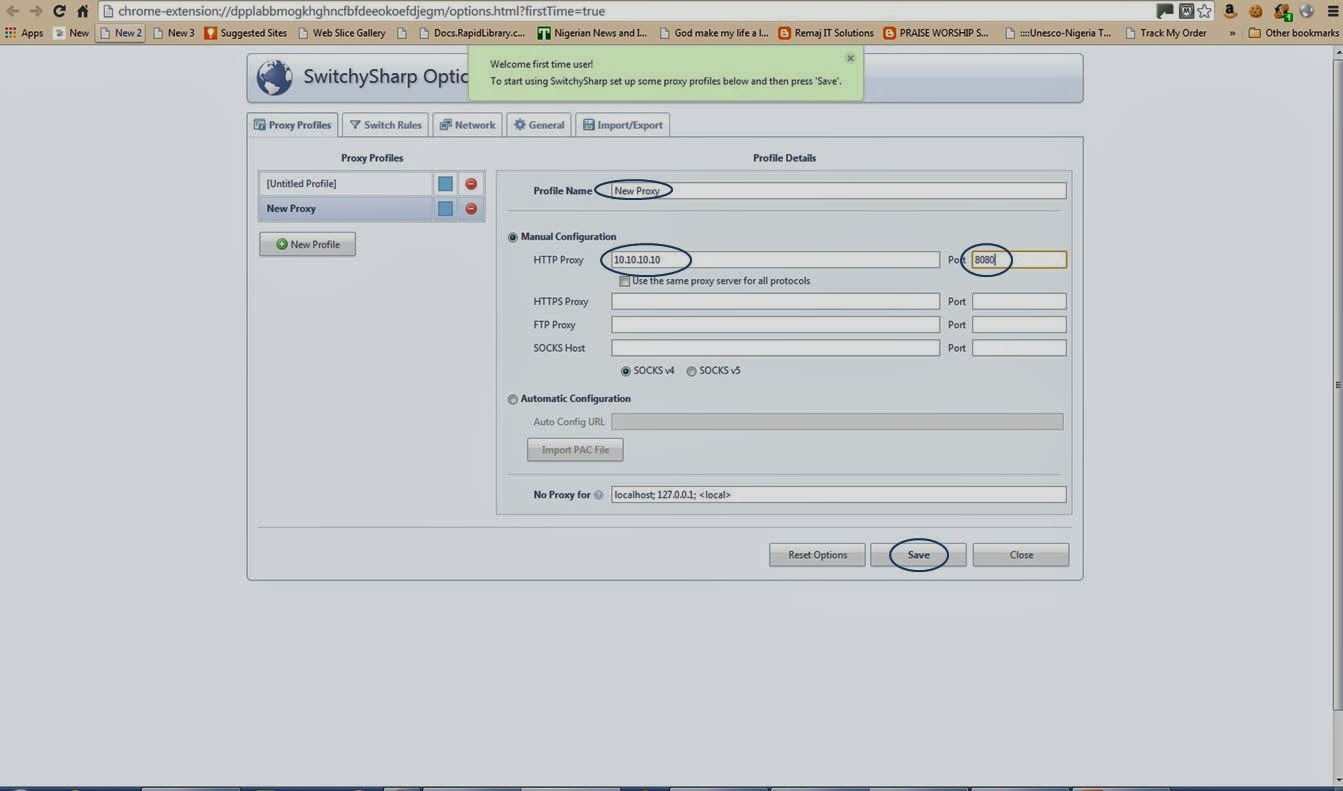This screenshot has width=1343, height=791.
Task: Open the Import/Export tab
Action: coord(623,125)
